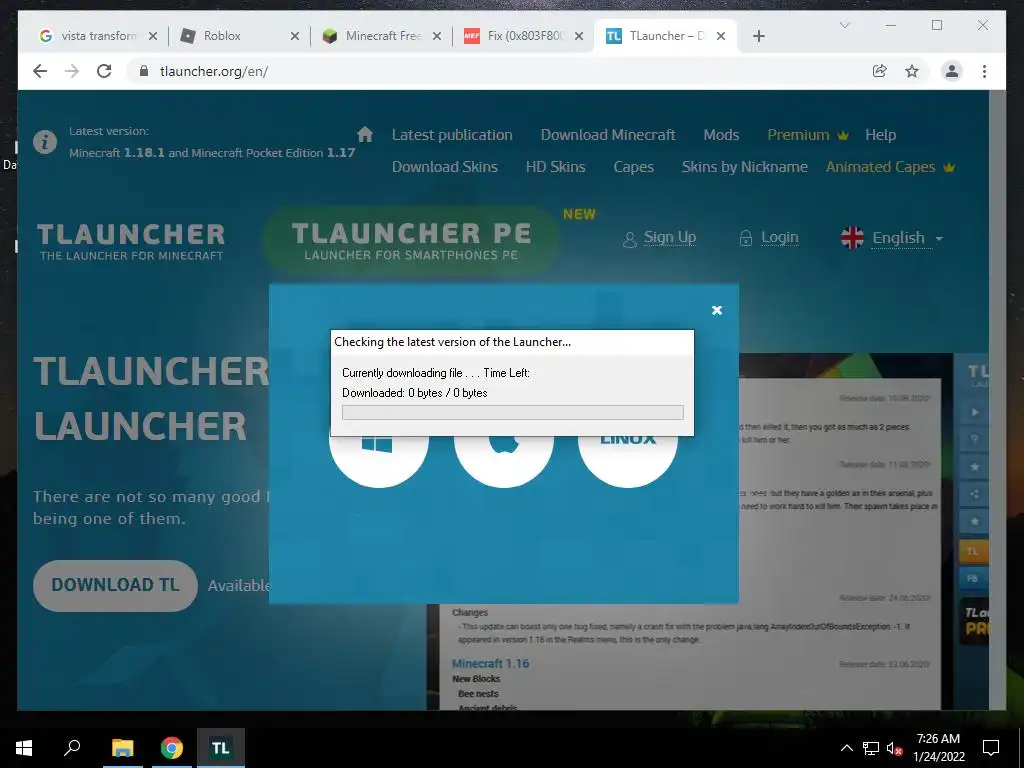Go forward in browser history
Viewport: 1024px width, 768px height.
click(x=72, y=71)
